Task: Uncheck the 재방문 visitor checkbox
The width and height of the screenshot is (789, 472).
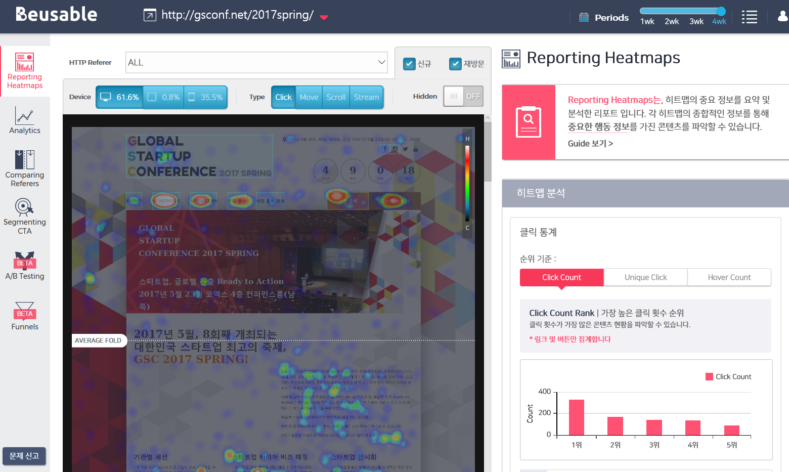Action: pos(455,64)
